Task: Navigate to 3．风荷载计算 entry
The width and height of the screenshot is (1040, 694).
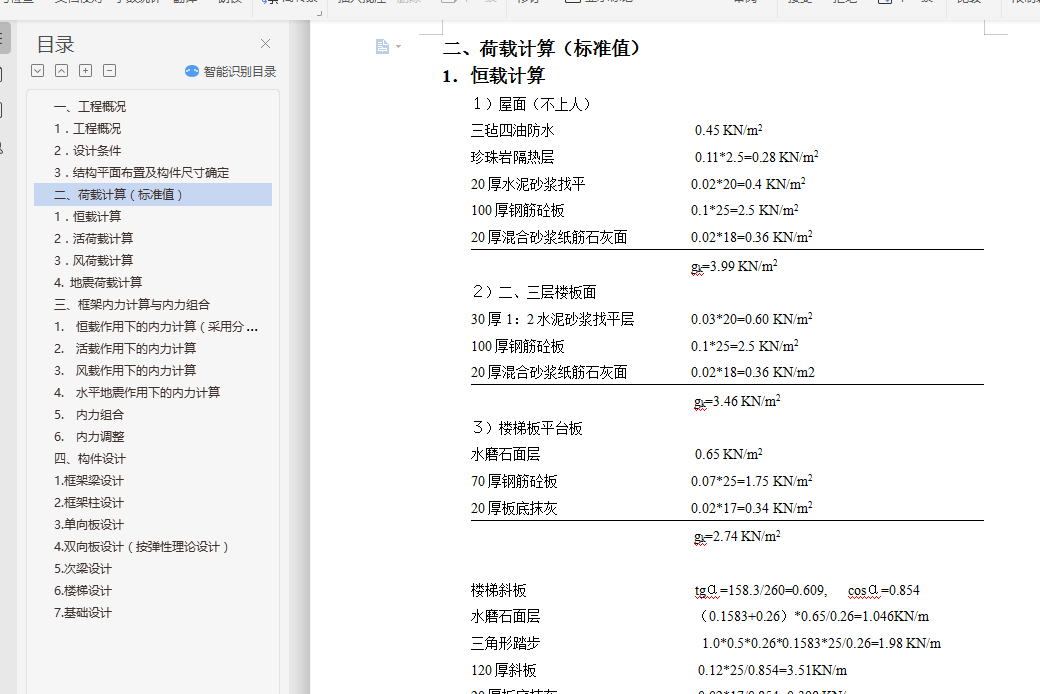Action: point(94,260)
